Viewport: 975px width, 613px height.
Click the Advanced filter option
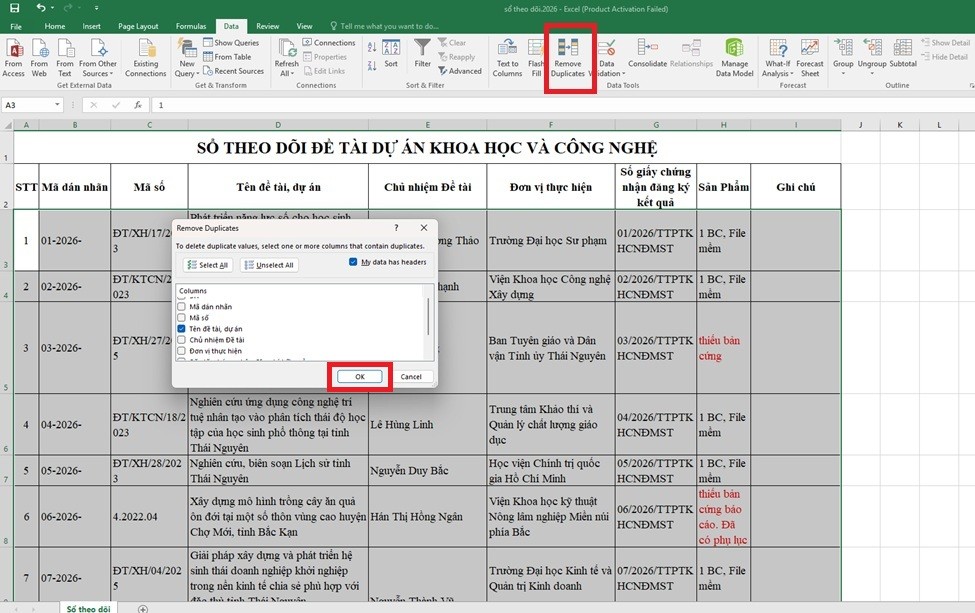pos(460,71)
